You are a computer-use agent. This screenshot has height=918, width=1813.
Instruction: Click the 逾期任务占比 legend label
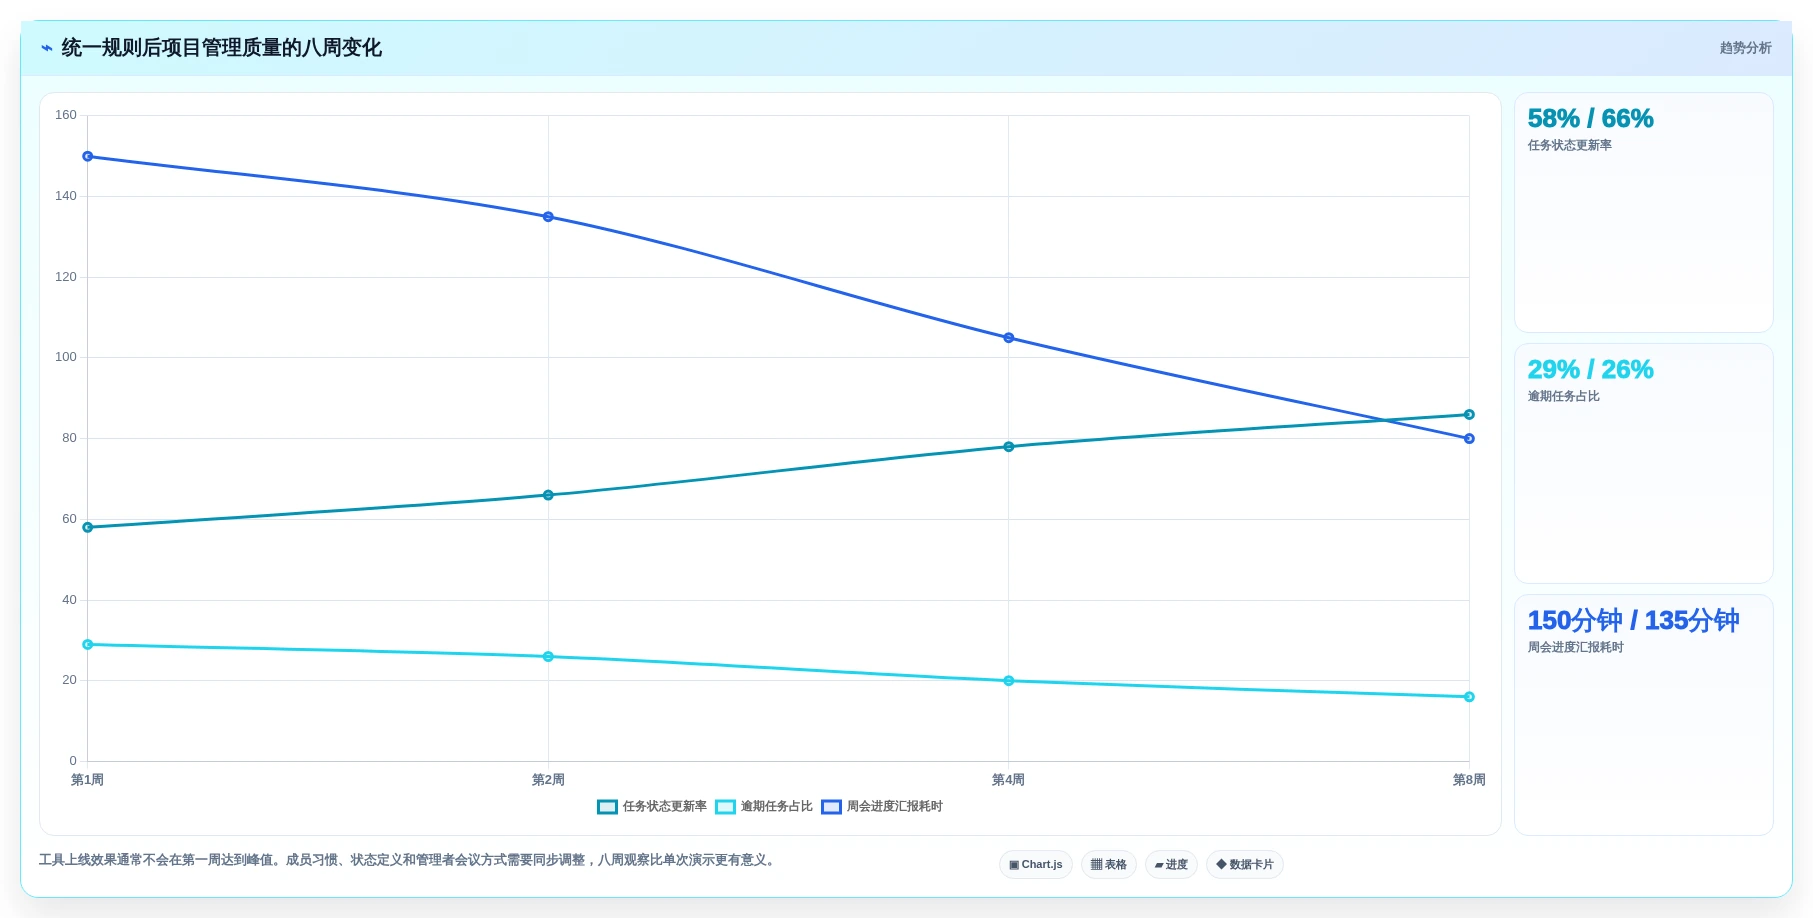[776, 807]
